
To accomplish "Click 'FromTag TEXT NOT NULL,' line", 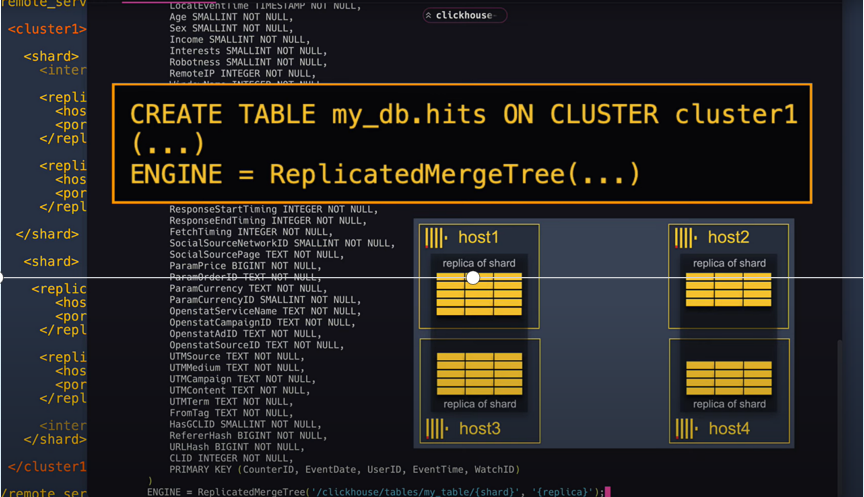I will (x=231, y=413).
